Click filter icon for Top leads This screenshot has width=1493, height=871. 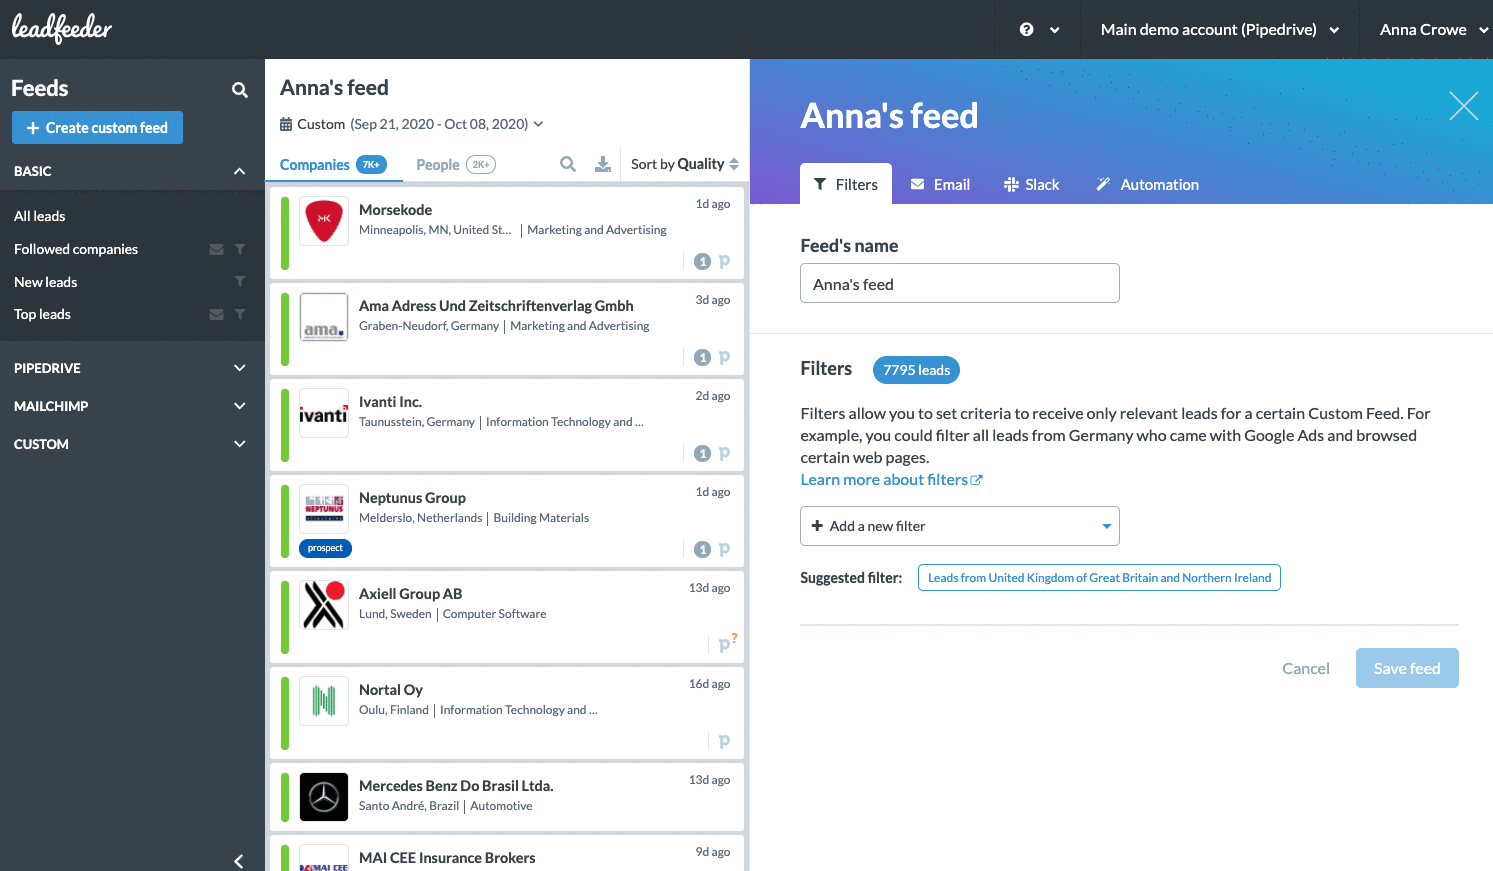240,314
